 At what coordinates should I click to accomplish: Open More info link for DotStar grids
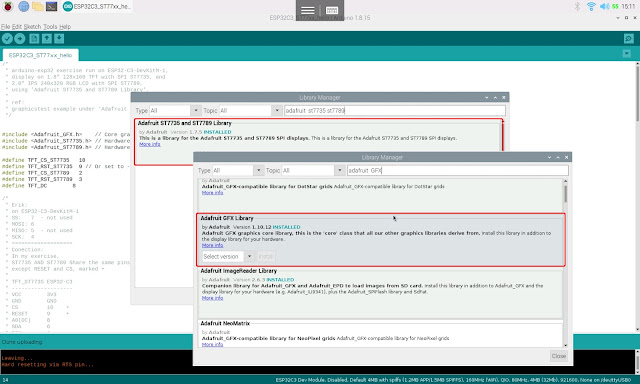point(213,192)
